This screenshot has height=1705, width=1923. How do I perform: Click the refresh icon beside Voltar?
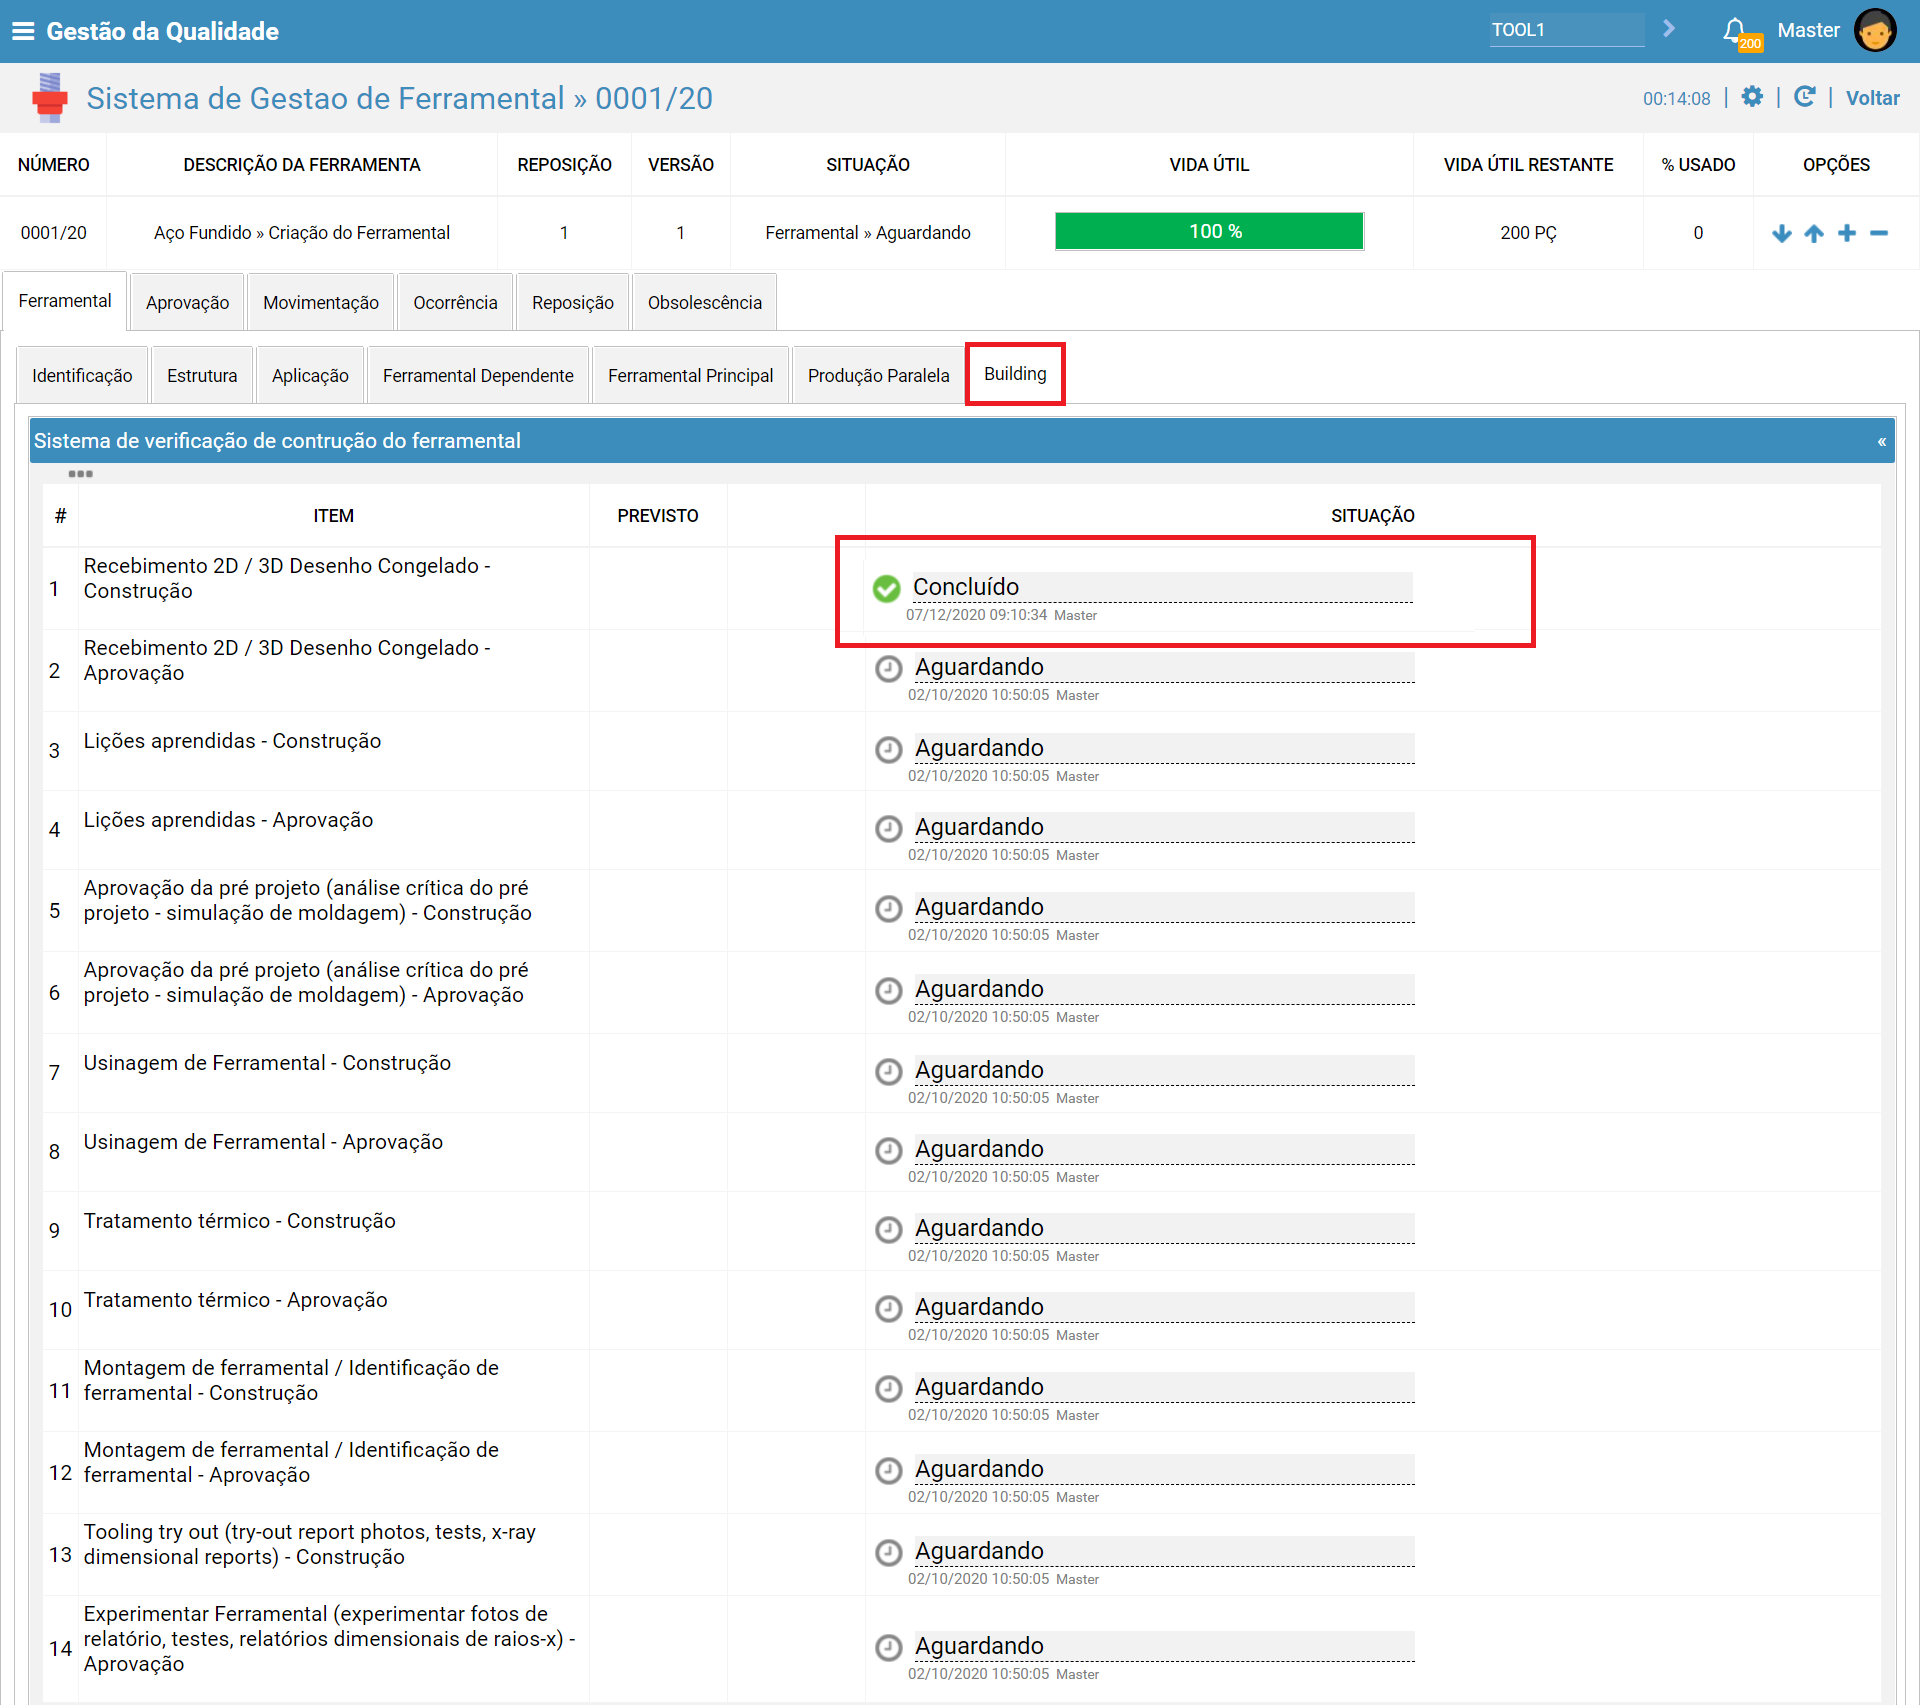(1806, 97)
